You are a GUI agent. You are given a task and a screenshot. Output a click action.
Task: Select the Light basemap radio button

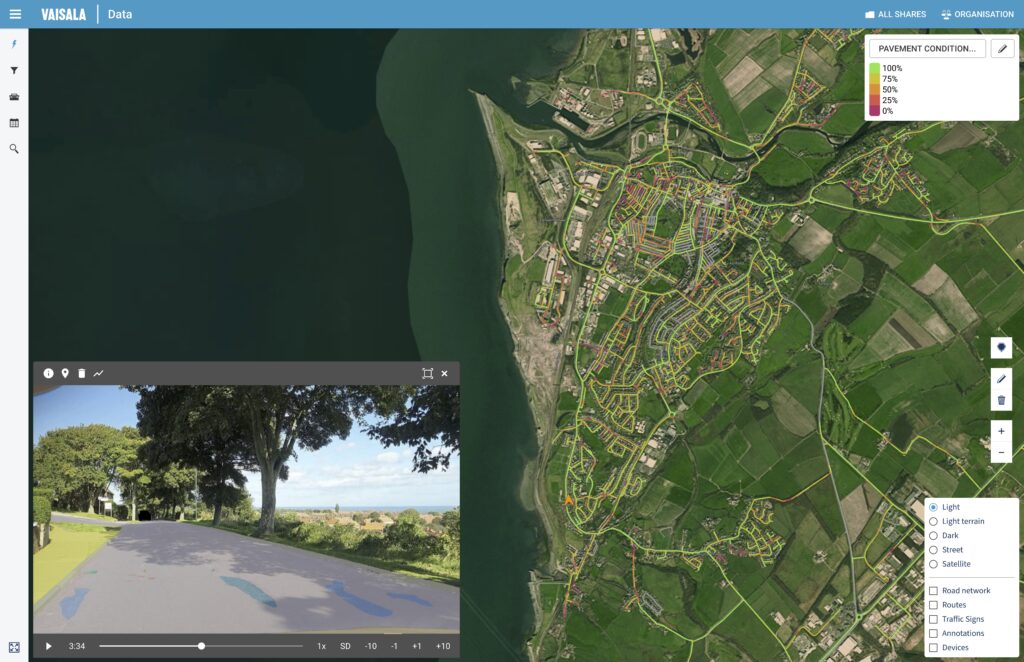[933, 507]
